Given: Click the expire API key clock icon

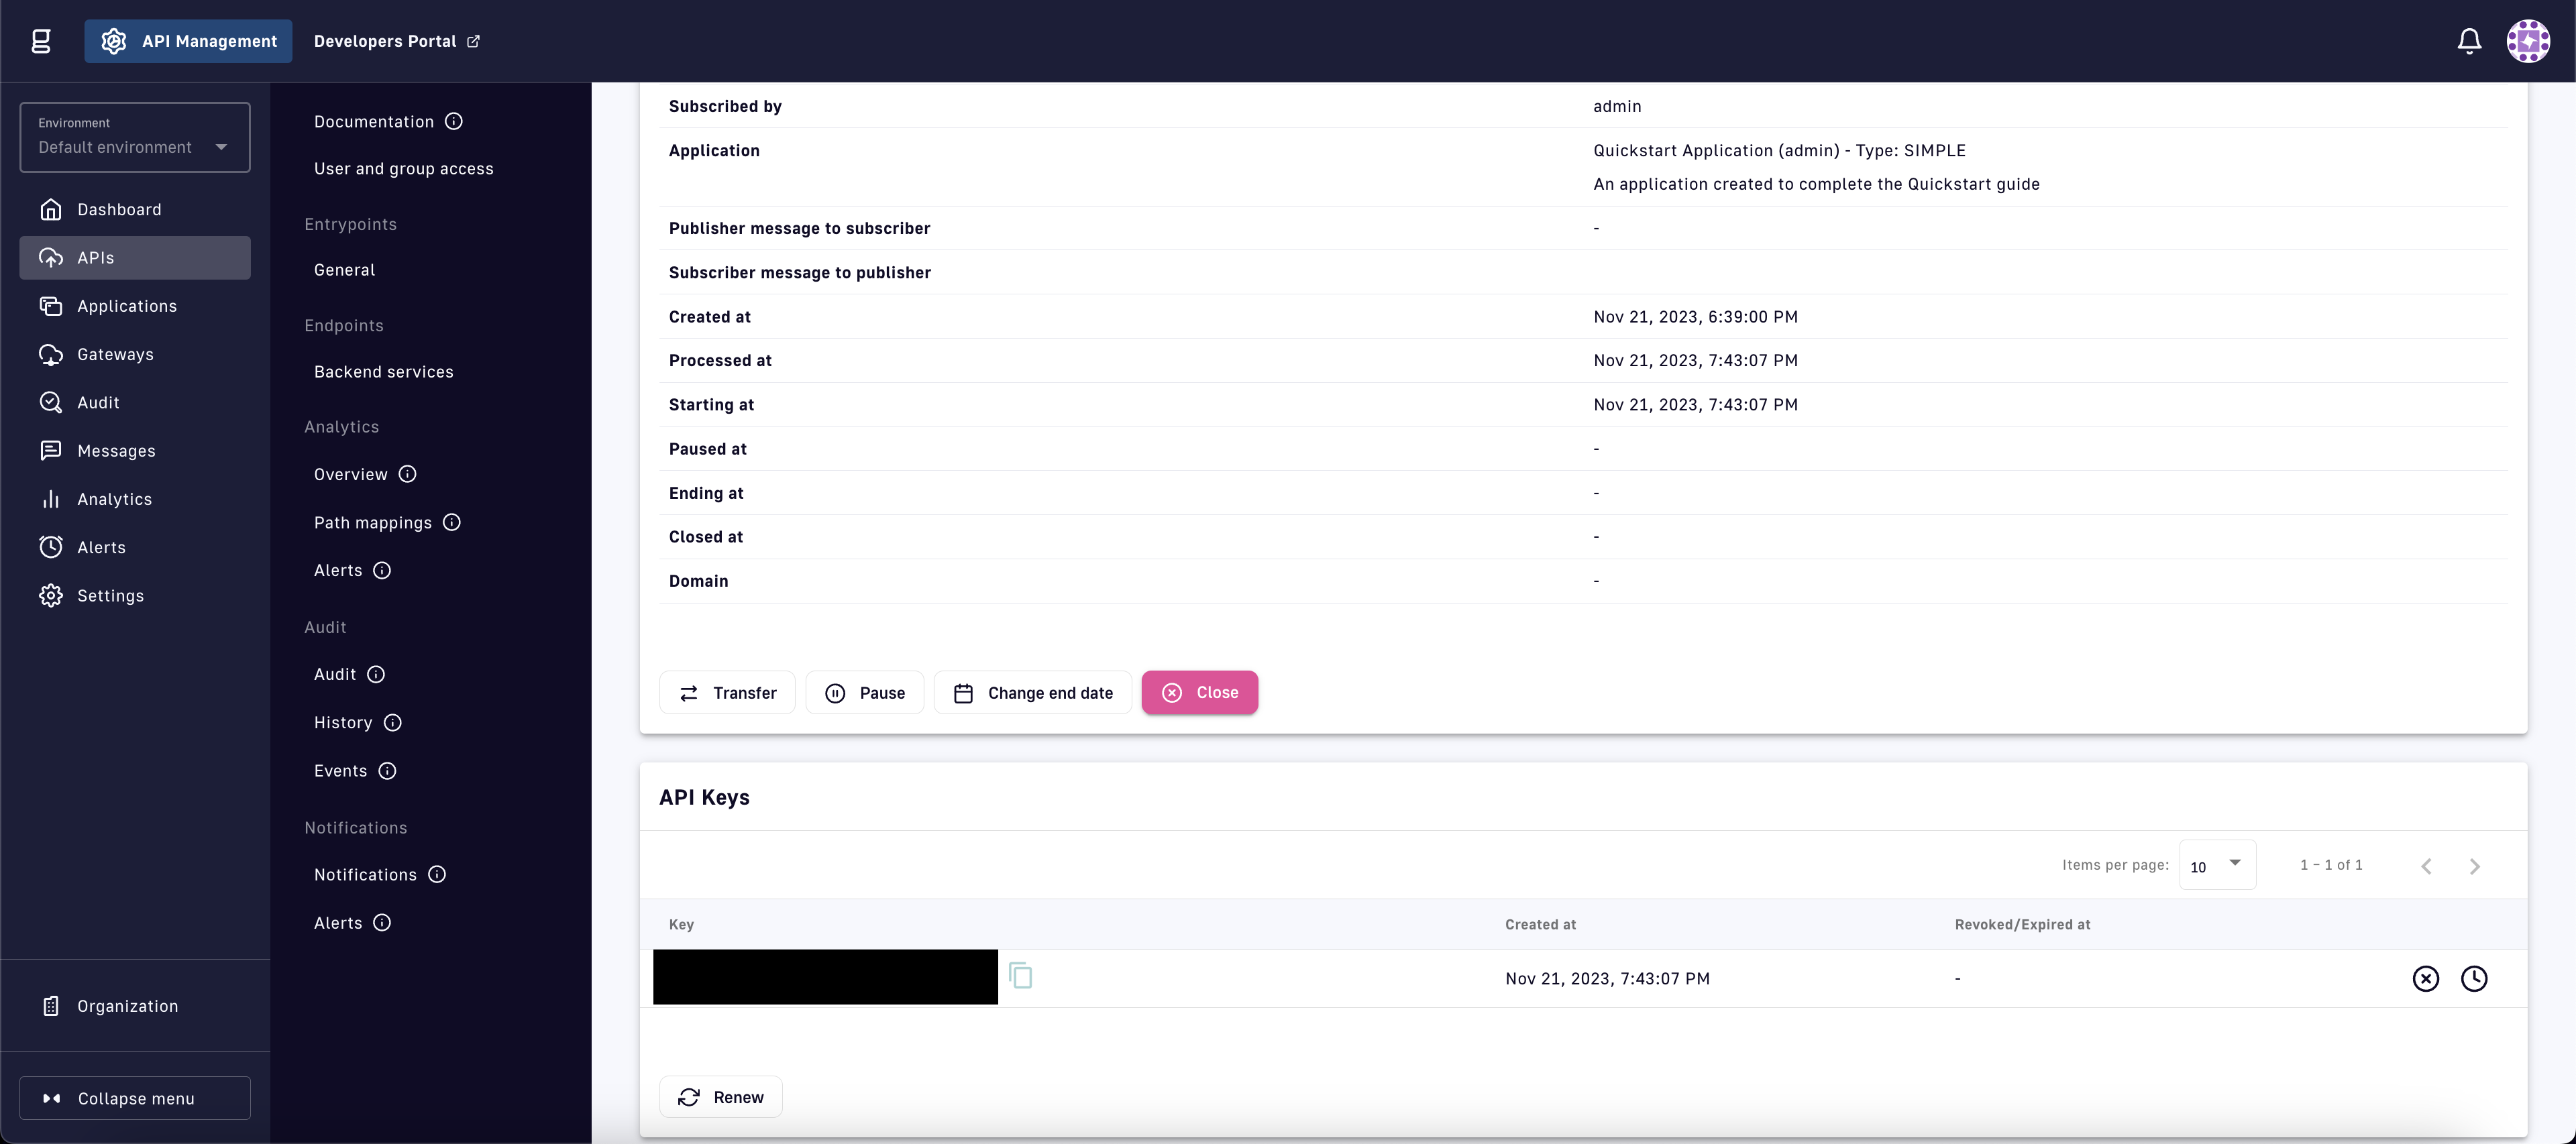Looking at the screenshot, I should [2473, 979].
